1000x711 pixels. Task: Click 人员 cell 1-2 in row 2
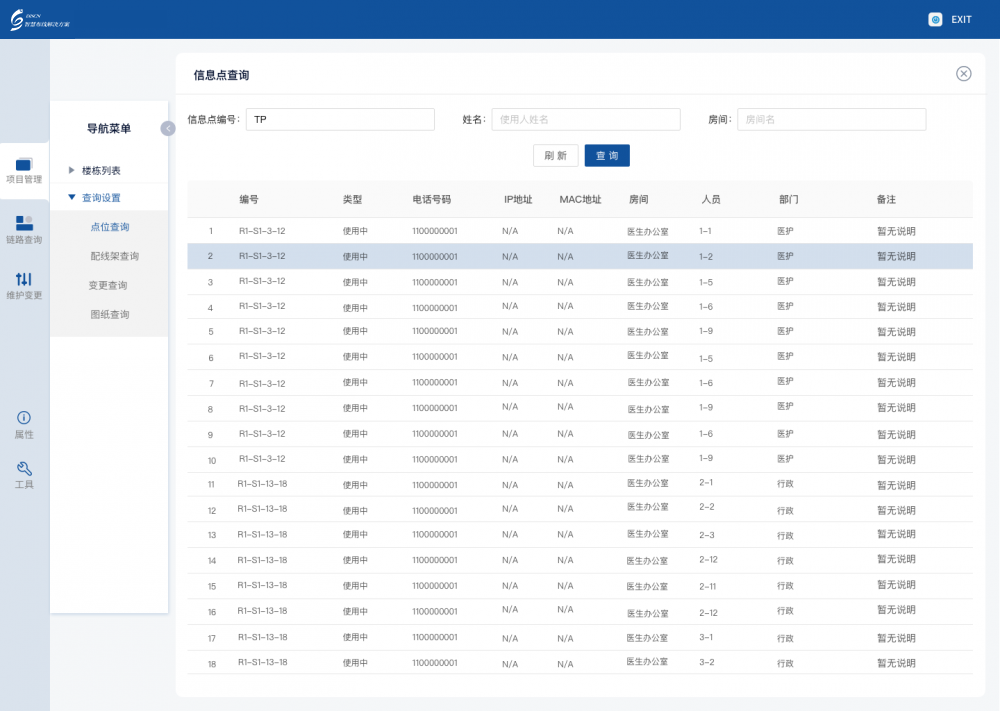pos(706,256)
